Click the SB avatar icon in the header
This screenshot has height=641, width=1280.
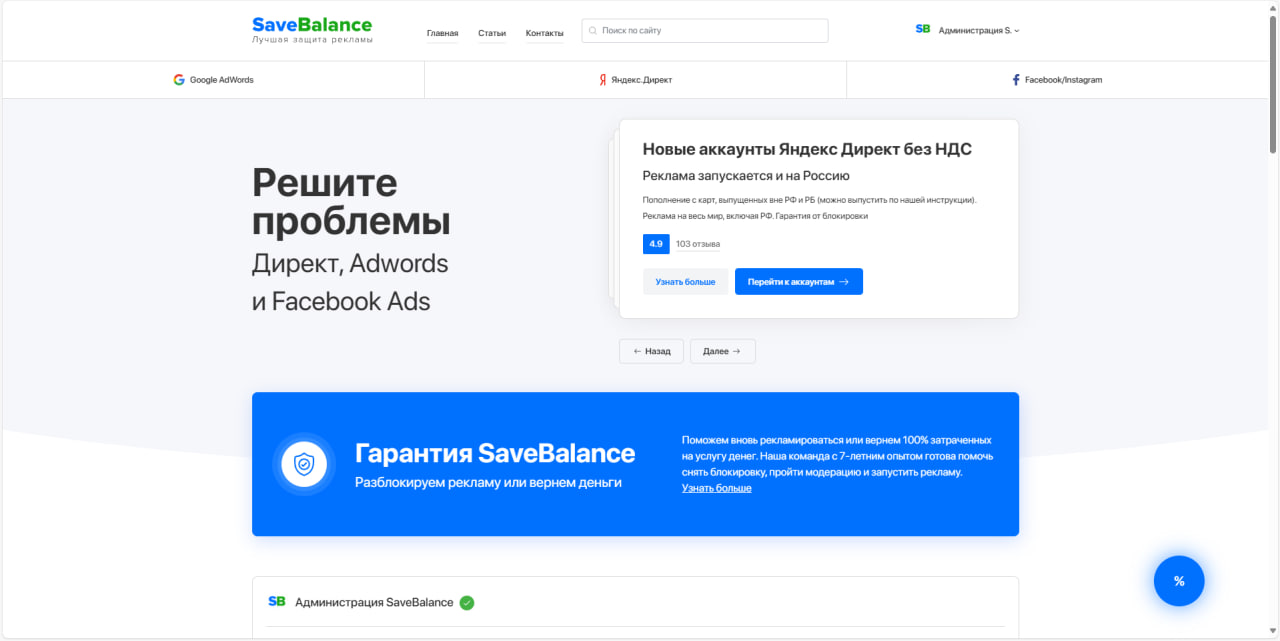tap(923, 30)
